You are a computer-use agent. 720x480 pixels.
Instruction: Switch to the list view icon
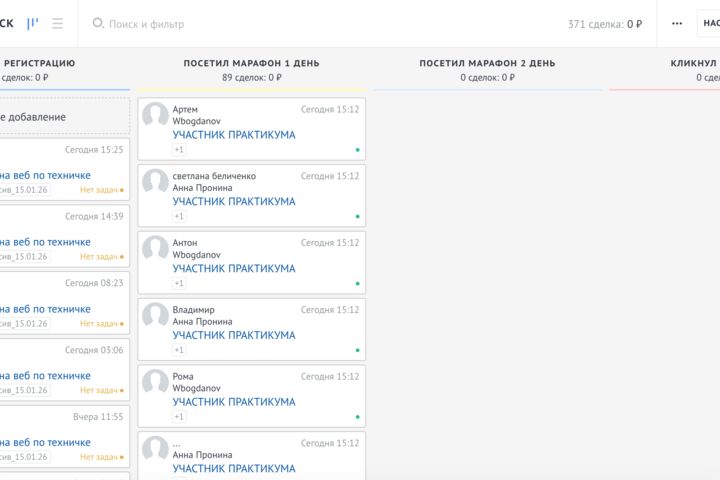tap(57, 23)
